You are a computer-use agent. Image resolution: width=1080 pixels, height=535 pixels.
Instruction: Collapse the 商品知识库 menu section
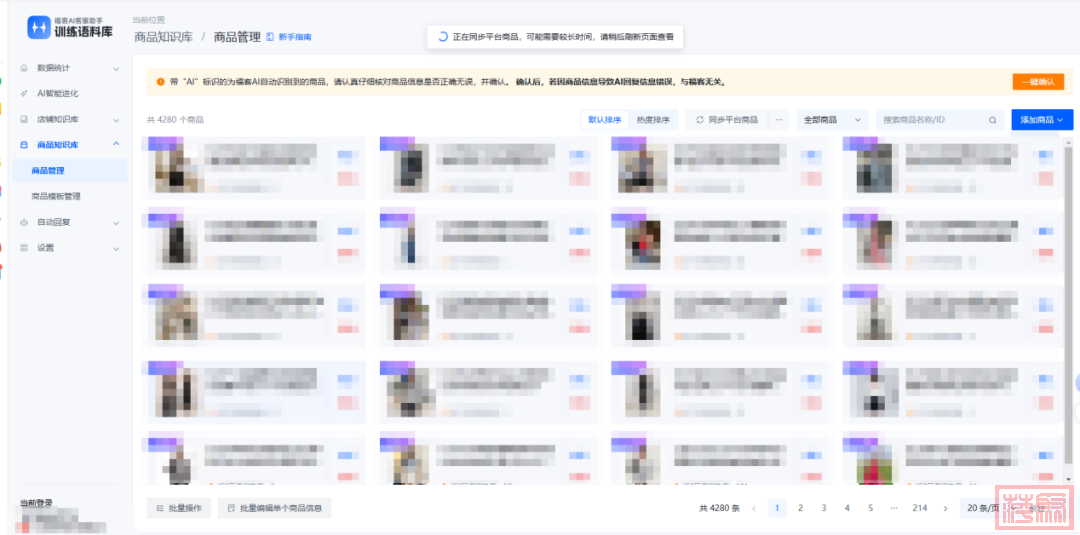pyautogui.click(x=116, y=145)
